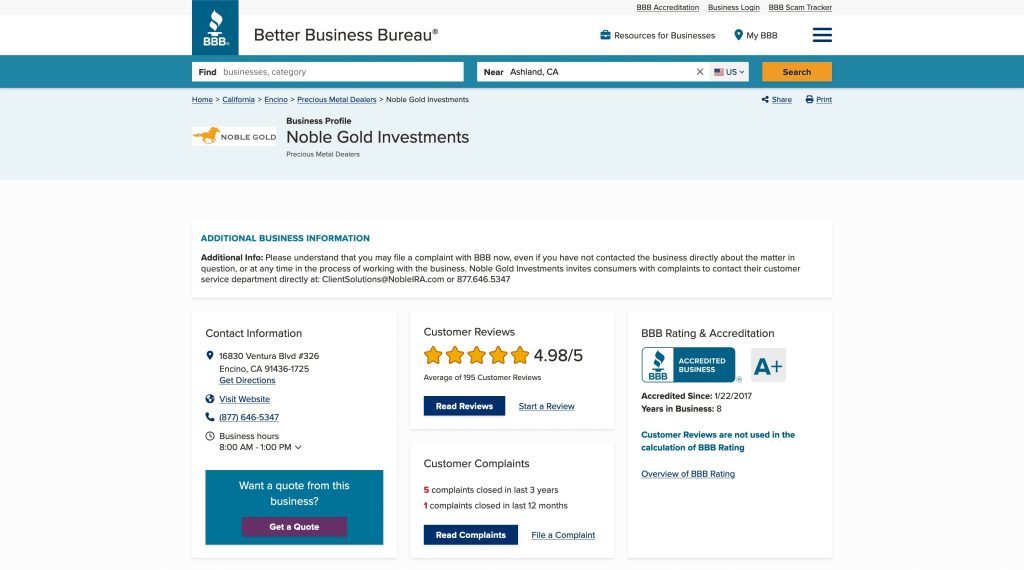
Task: Click the Accredited Business seal badge
Action: click(x=689, y=365)
